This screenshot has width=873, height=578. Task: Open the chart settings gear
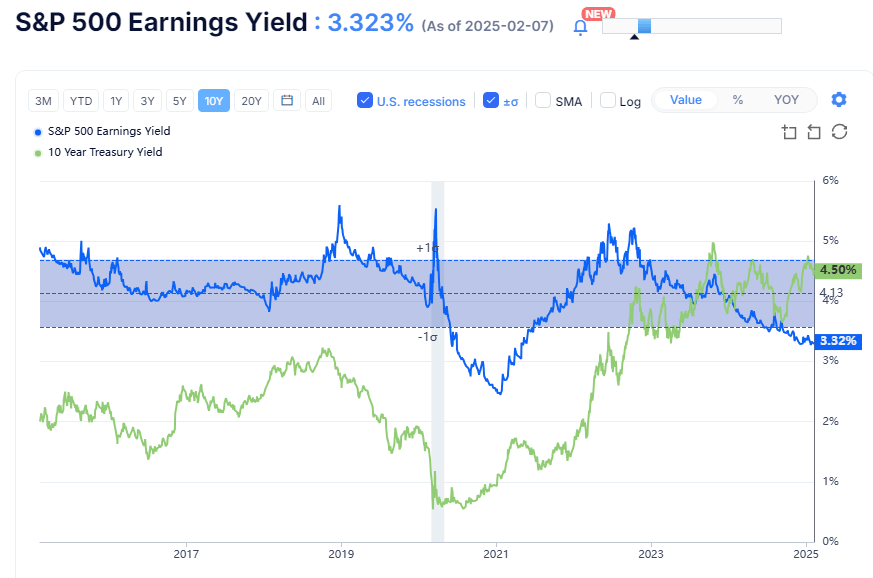pos(839,99)
